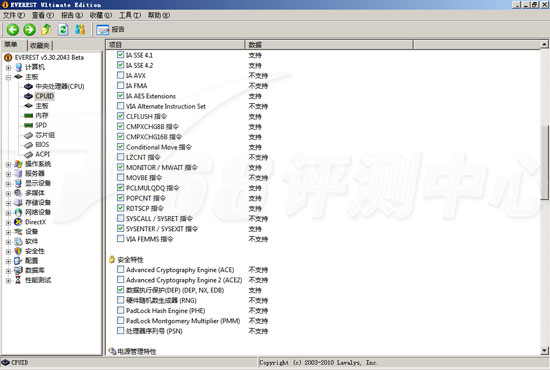Open the 收藏 (Favorites) menu
The width and height of the screenshot is (550, 370).
click(101, 15)
